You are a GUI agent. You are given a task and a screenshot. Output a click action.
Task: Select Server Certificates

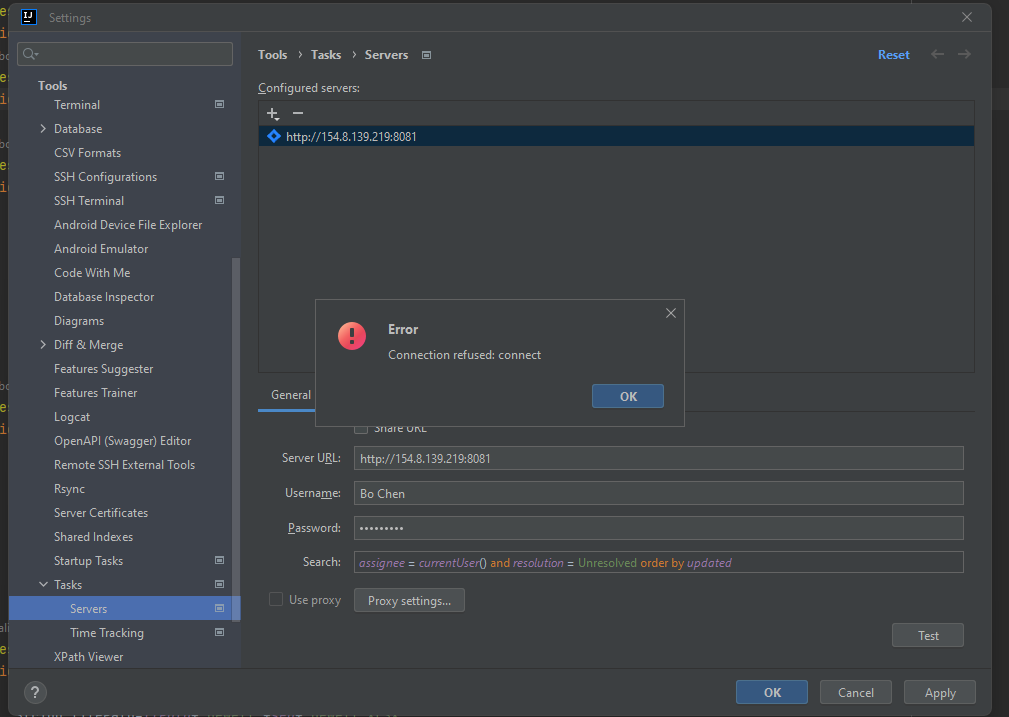[x=101, y=513]
